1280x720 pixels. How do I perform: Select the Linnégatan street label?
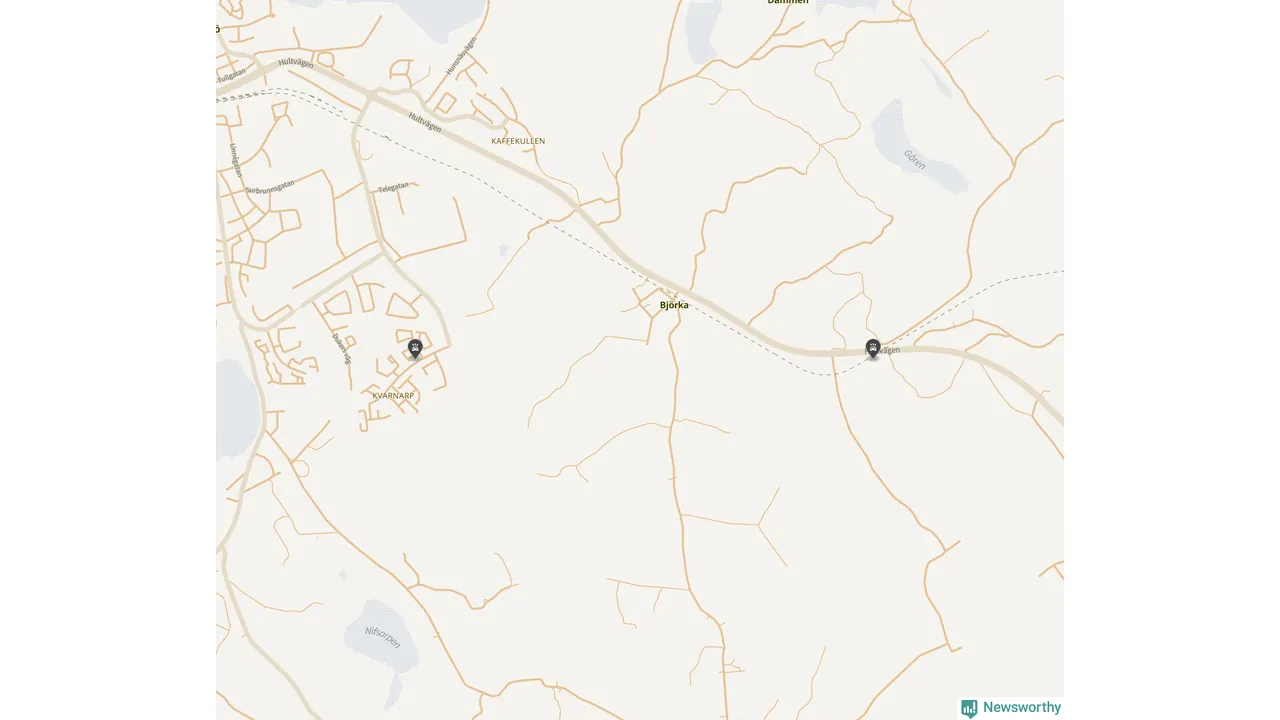[235, 160]
